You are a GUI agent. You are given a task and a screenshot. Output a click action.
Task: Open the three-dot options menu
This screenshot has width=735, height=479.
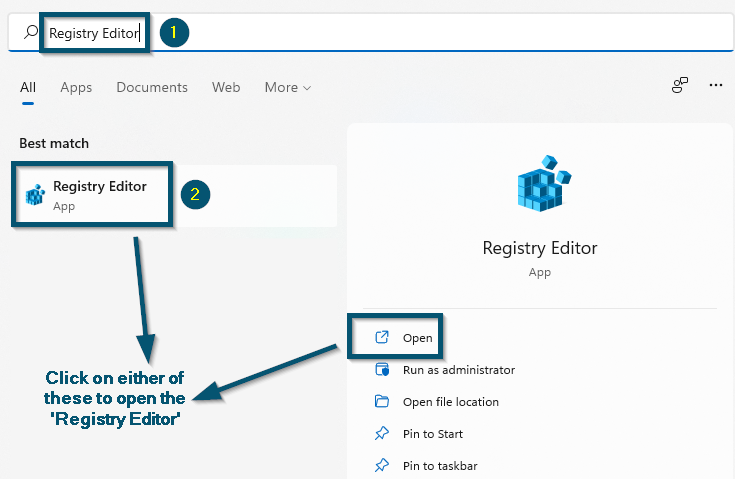coord(716,85)
